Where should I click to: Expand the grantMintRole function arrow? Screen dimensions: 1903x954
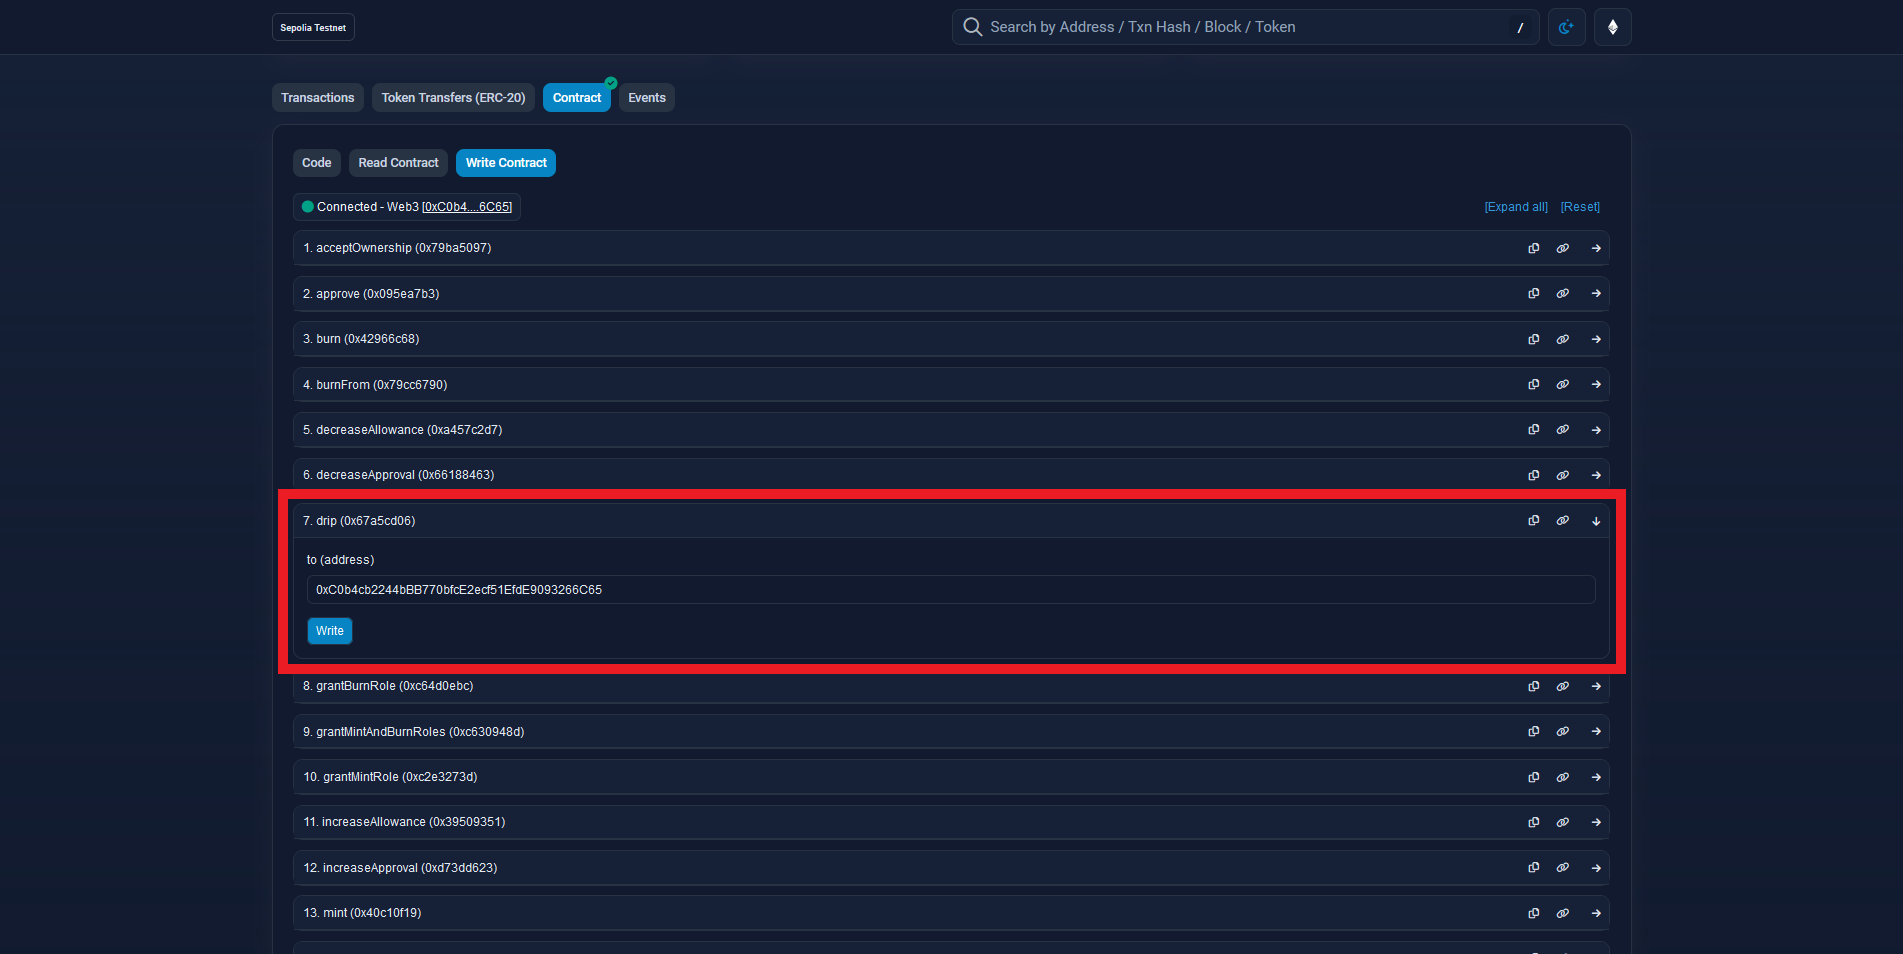click(1596, 777)
